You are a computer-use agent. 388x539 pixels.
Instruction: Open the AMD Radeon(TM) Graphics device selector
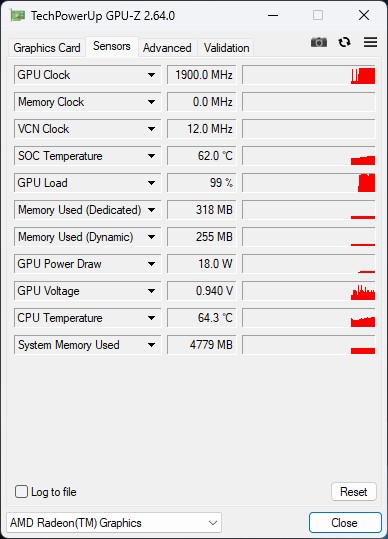coord(114,523)
